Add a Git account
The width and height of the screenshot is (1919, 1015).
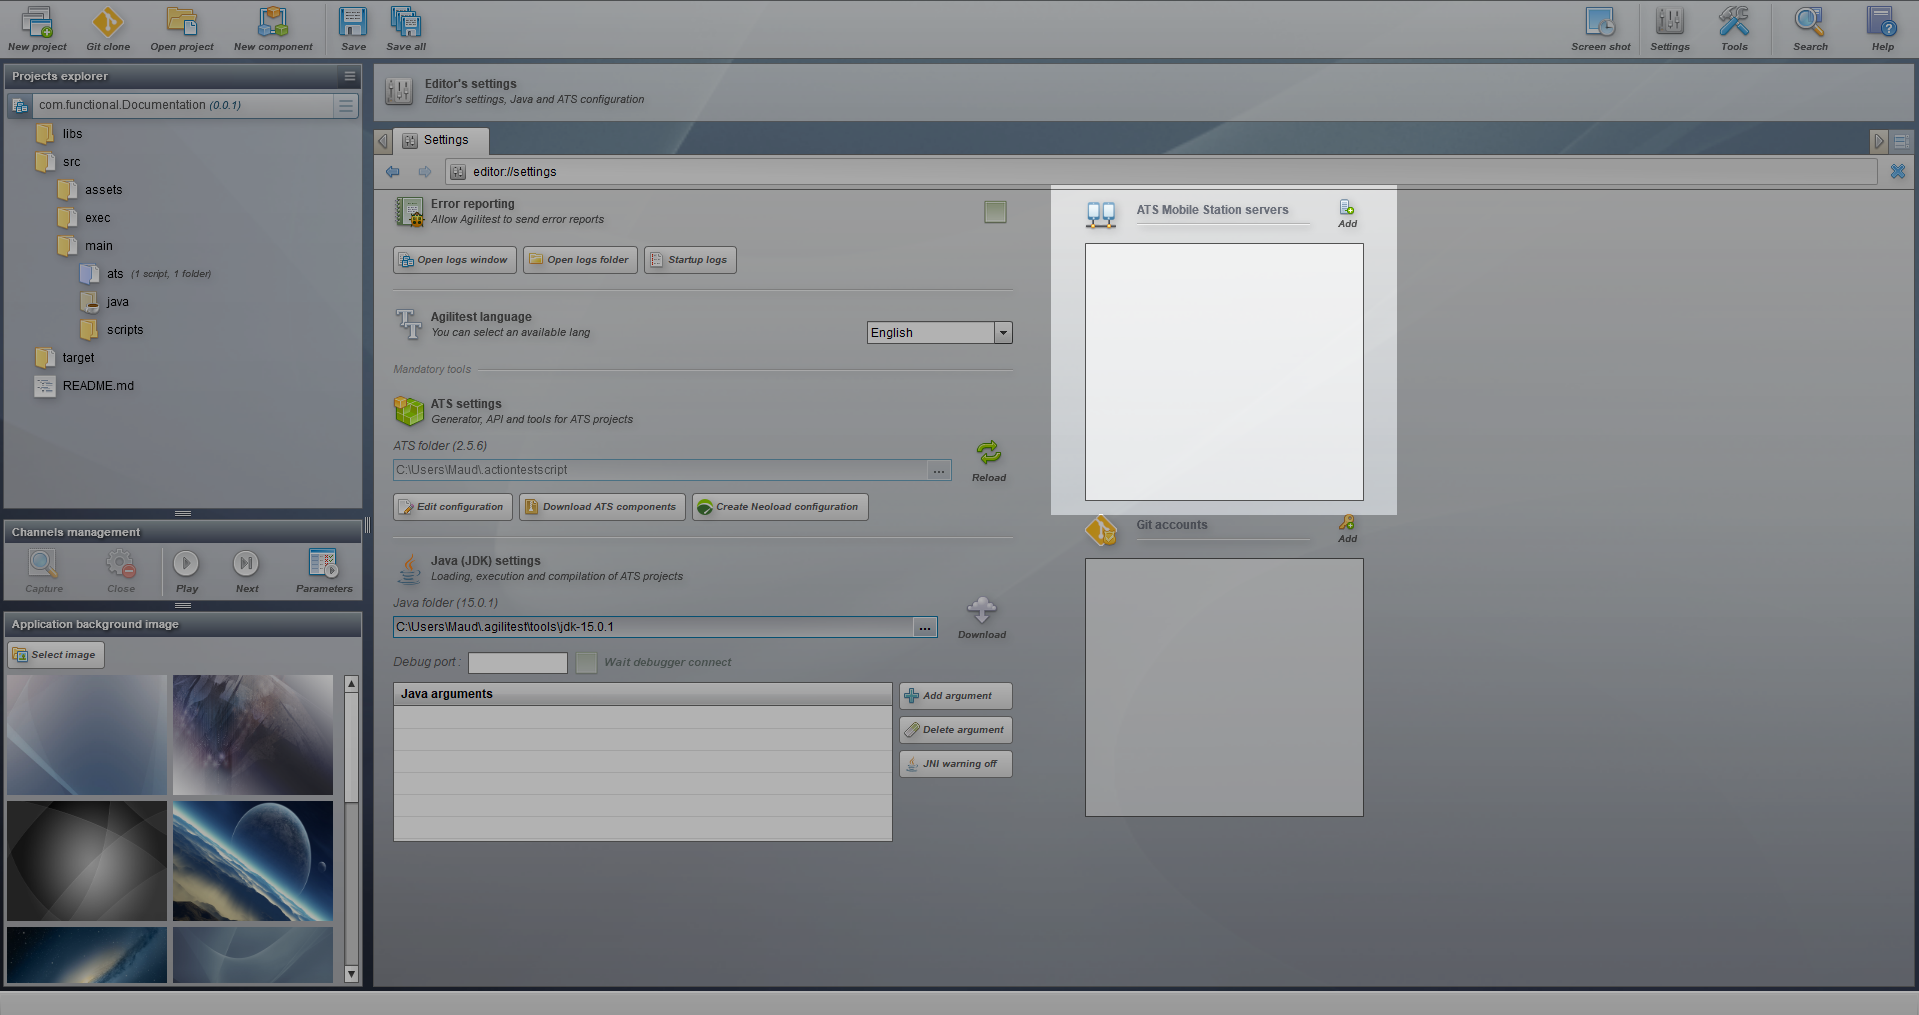(1347, 529)
